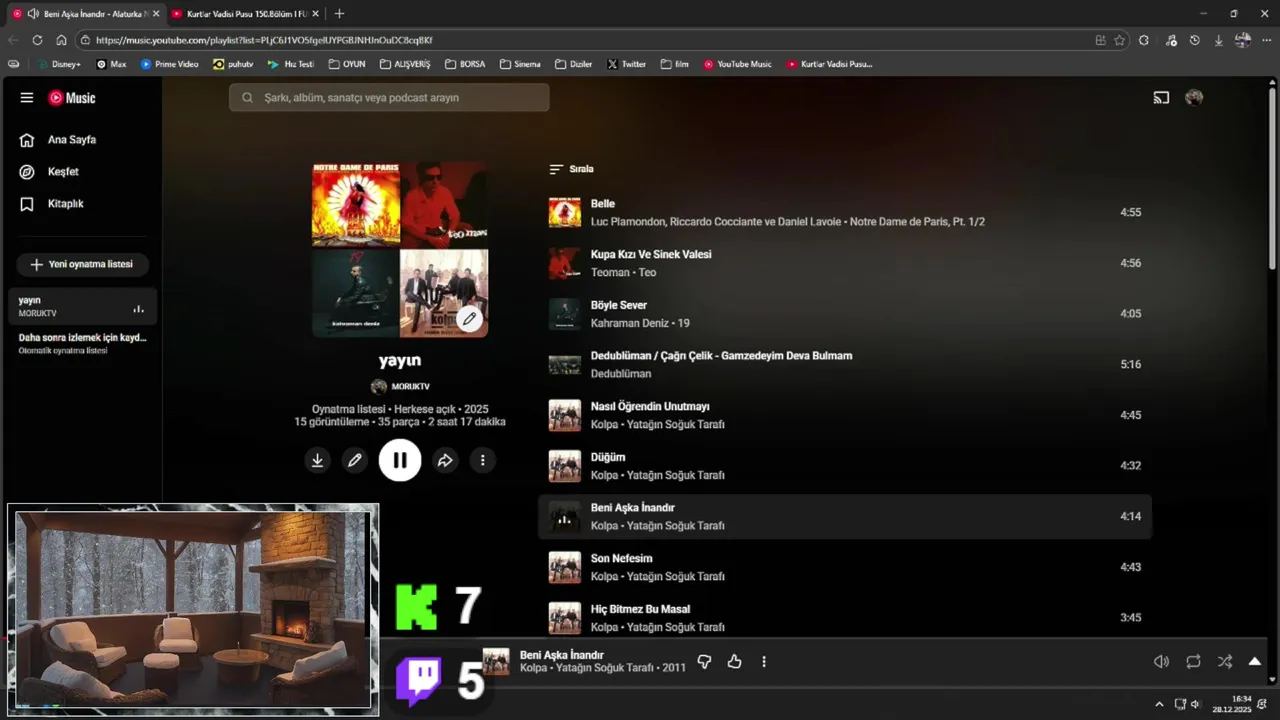Open taskbar clock showing 16:34

(1231, 704)
